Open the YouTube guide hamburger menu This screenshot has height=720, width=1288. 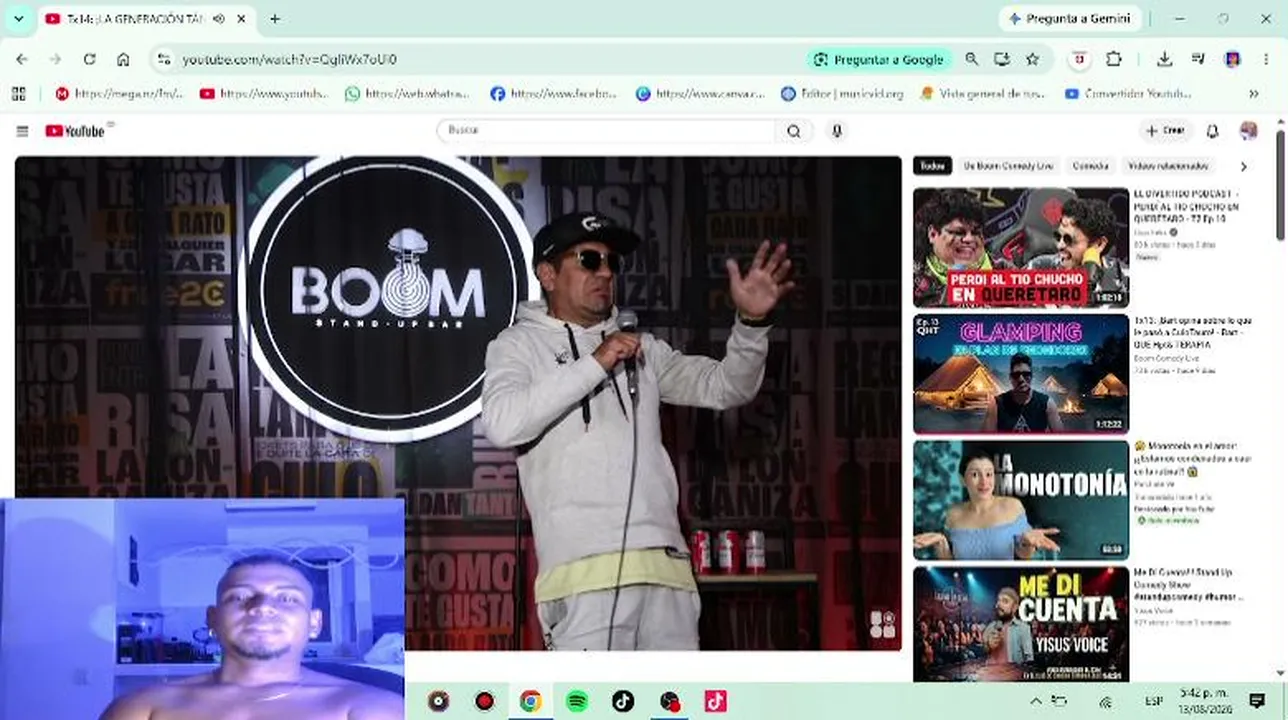point(22,131)
